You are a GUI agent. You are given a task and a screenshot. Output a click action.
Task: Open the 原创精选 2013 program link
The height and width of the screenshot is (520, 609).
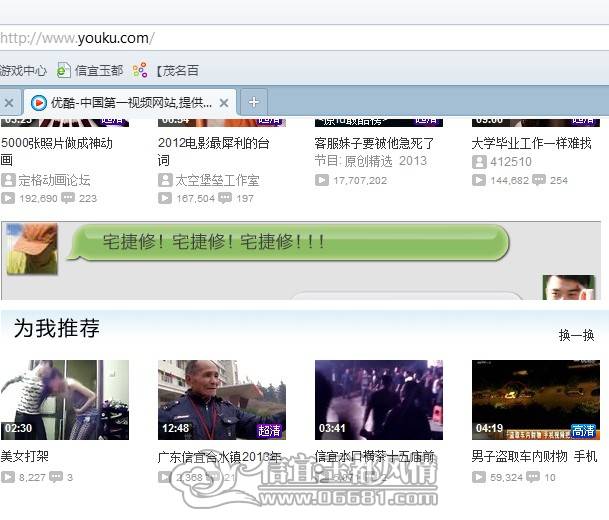(x=385, y=161)
